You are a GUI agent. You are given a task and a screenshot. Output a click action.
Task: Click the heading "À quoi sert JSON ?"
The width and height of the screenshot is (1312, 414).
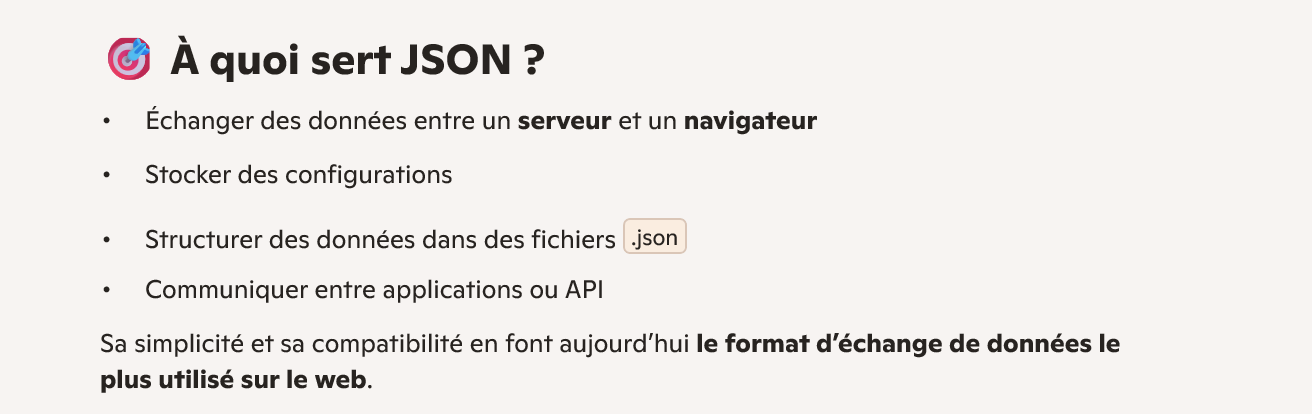pos(357,60)
